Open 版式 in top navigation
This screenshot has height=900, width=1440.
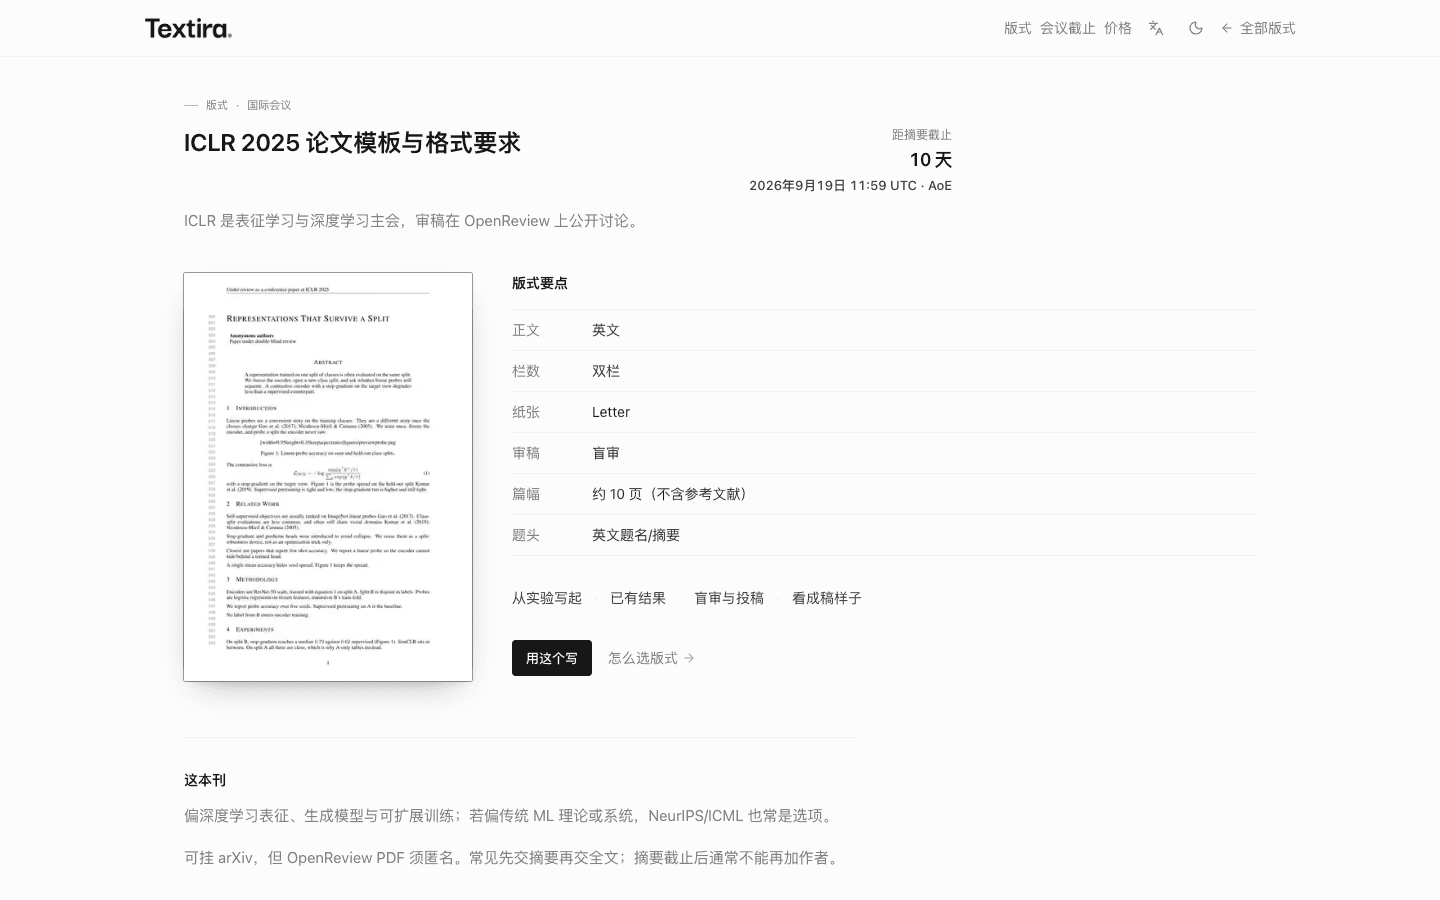tap(1018, 28)
